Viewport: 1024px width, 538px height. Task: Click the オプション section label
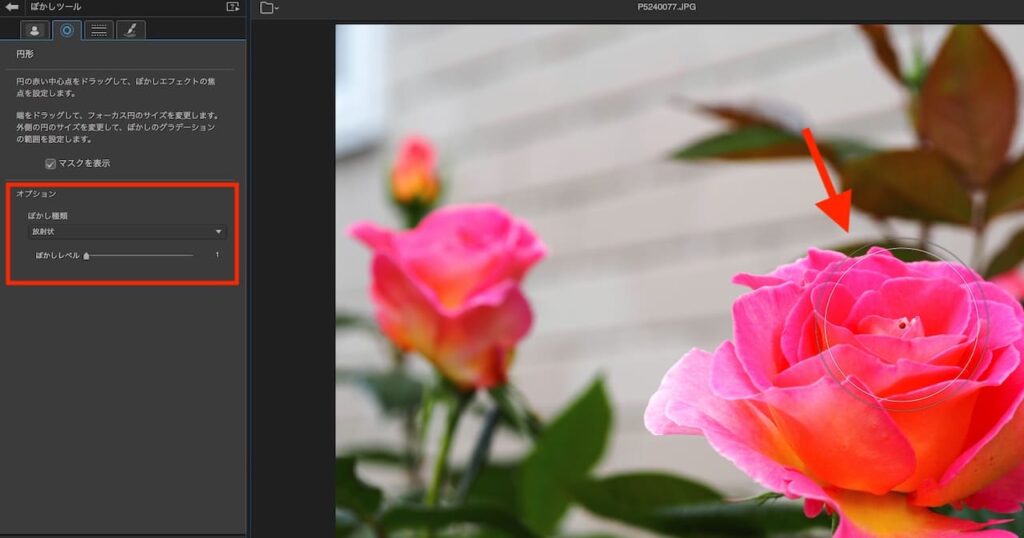click(x=36, y=194)
